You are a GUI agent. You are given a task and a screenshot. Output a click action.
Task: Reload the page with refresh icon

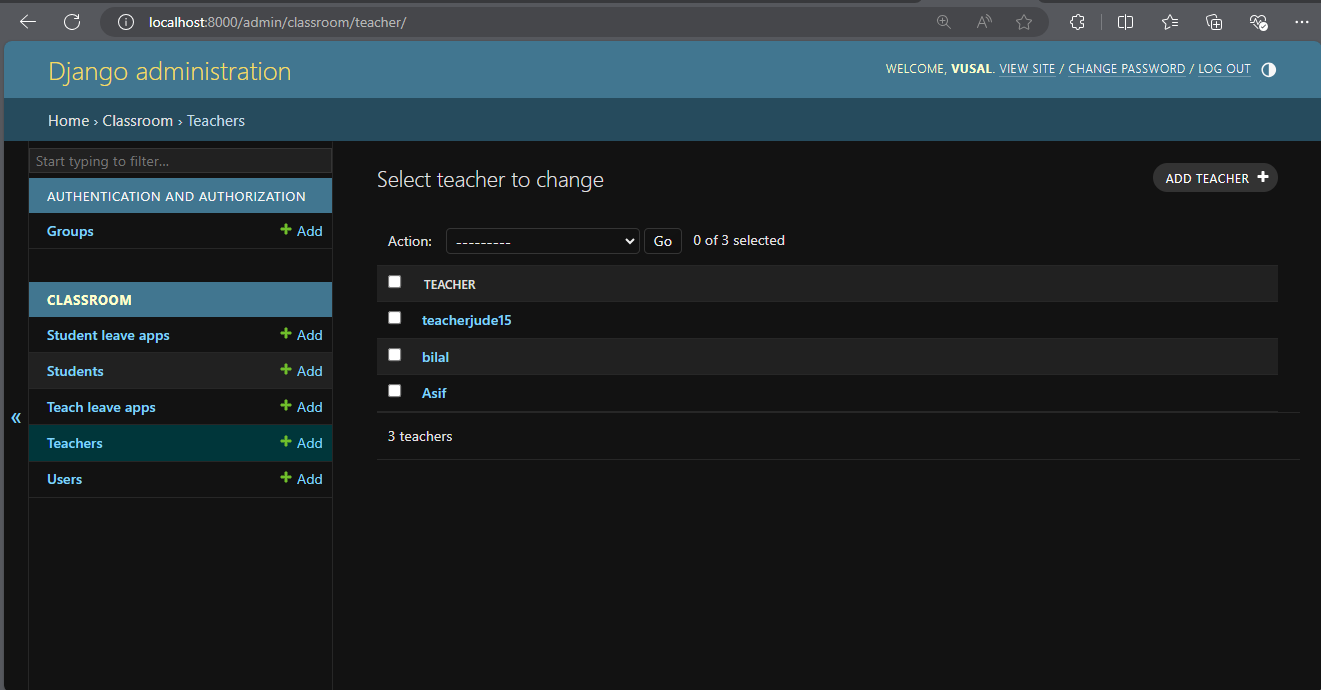pyautogui.click(x=72, y=22)
